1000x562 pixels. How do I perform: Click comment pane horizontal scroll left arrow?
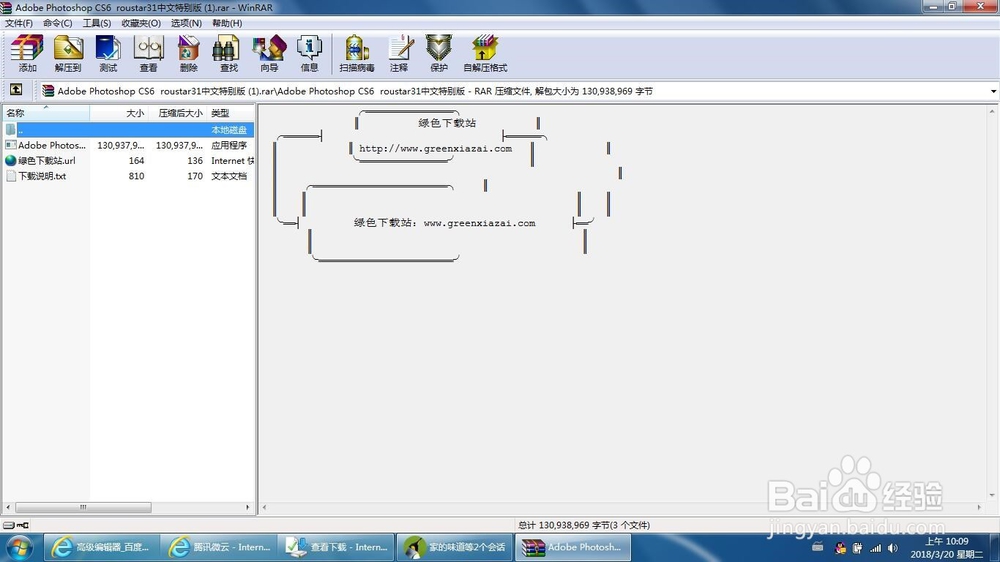265,508
